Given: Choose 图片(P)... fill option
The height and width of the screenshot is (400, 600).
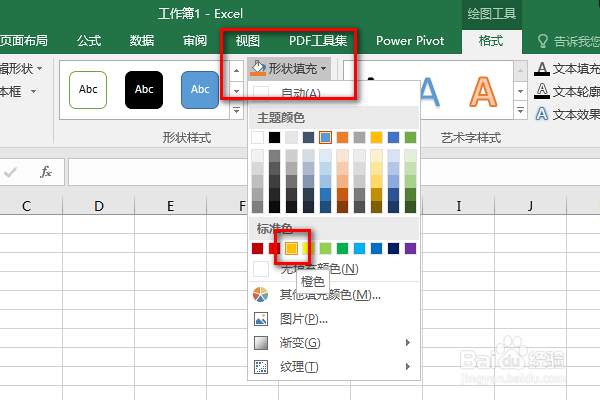Looking at the screenshot, I should (x=334, y=319).
